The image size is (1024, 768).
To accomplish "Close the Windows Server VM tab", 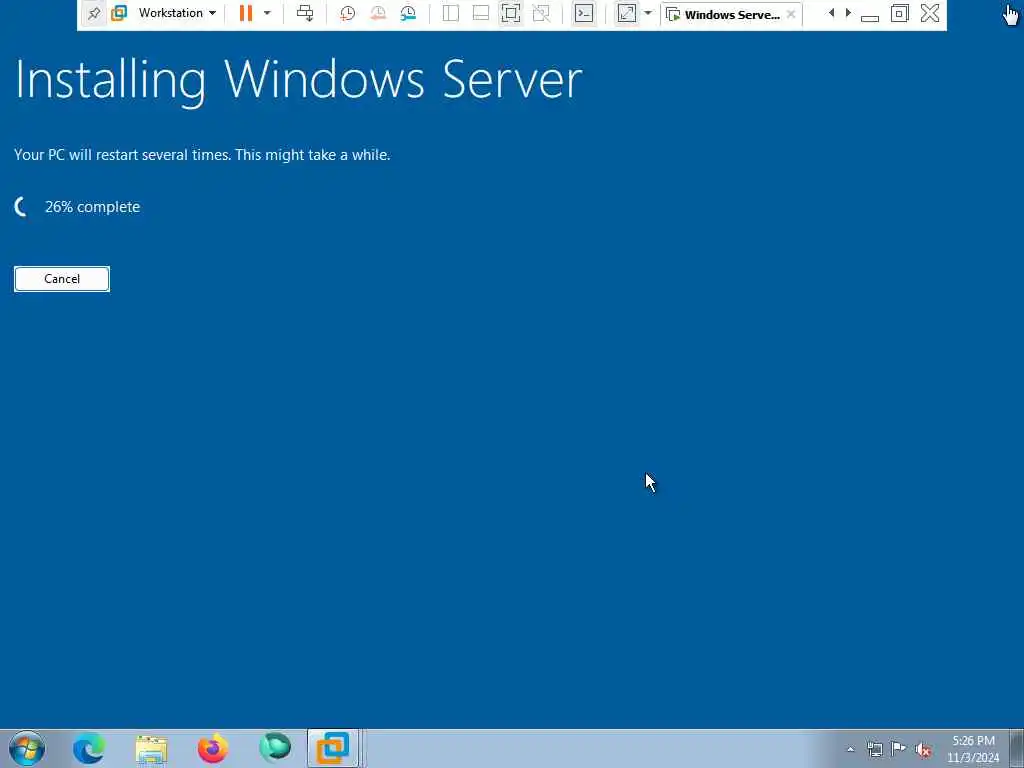I will pos(791,14).
